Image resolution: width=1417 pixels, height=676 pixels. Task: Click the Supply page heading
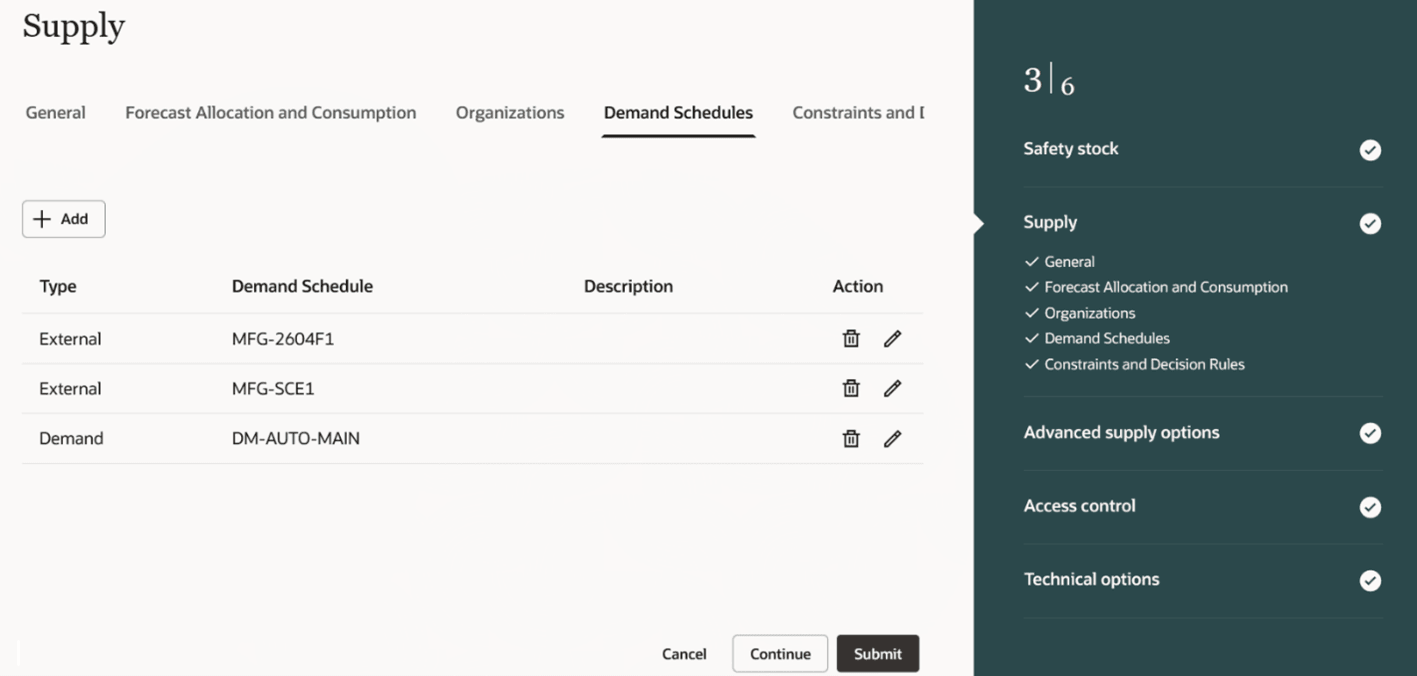(x=74, y=27)
